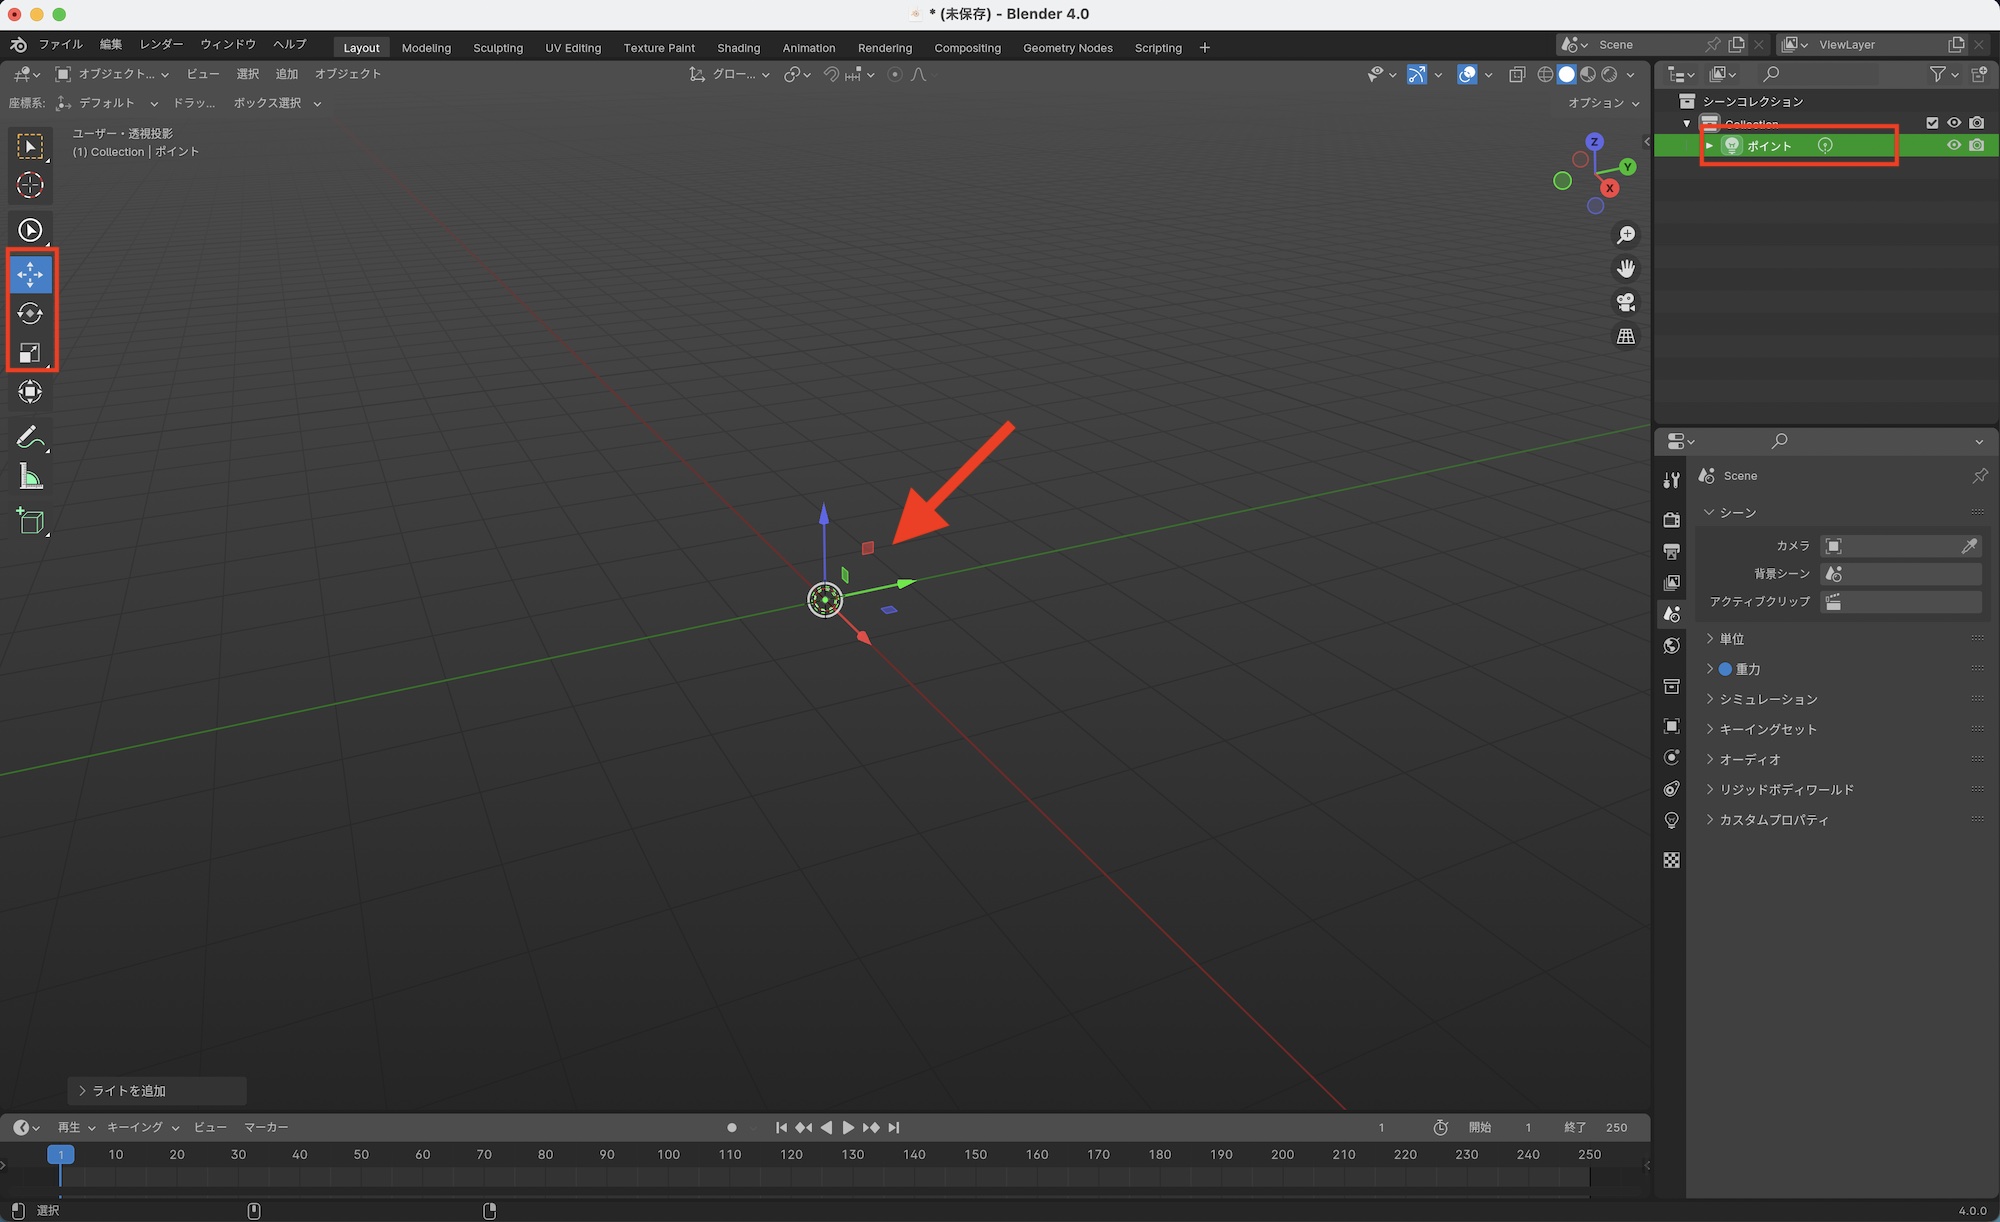
Task: Click the 終了 frame field 250
Action: pyautogui.click(x=1616, y=1127)
